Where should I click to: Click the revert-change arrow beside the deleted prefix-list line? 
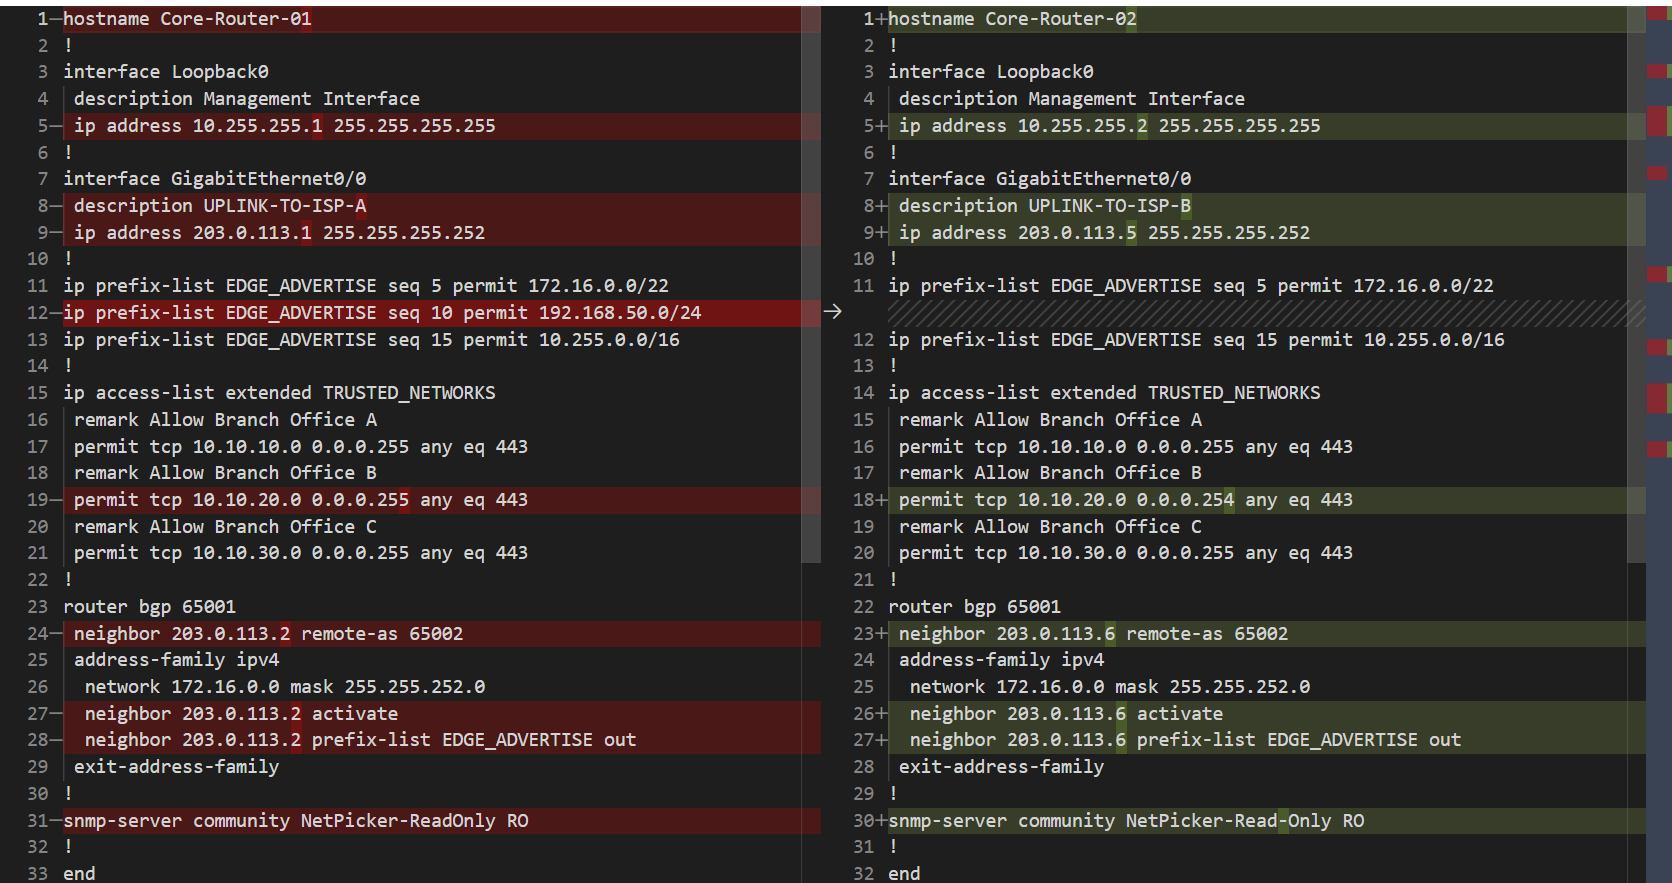pos(832,312)
